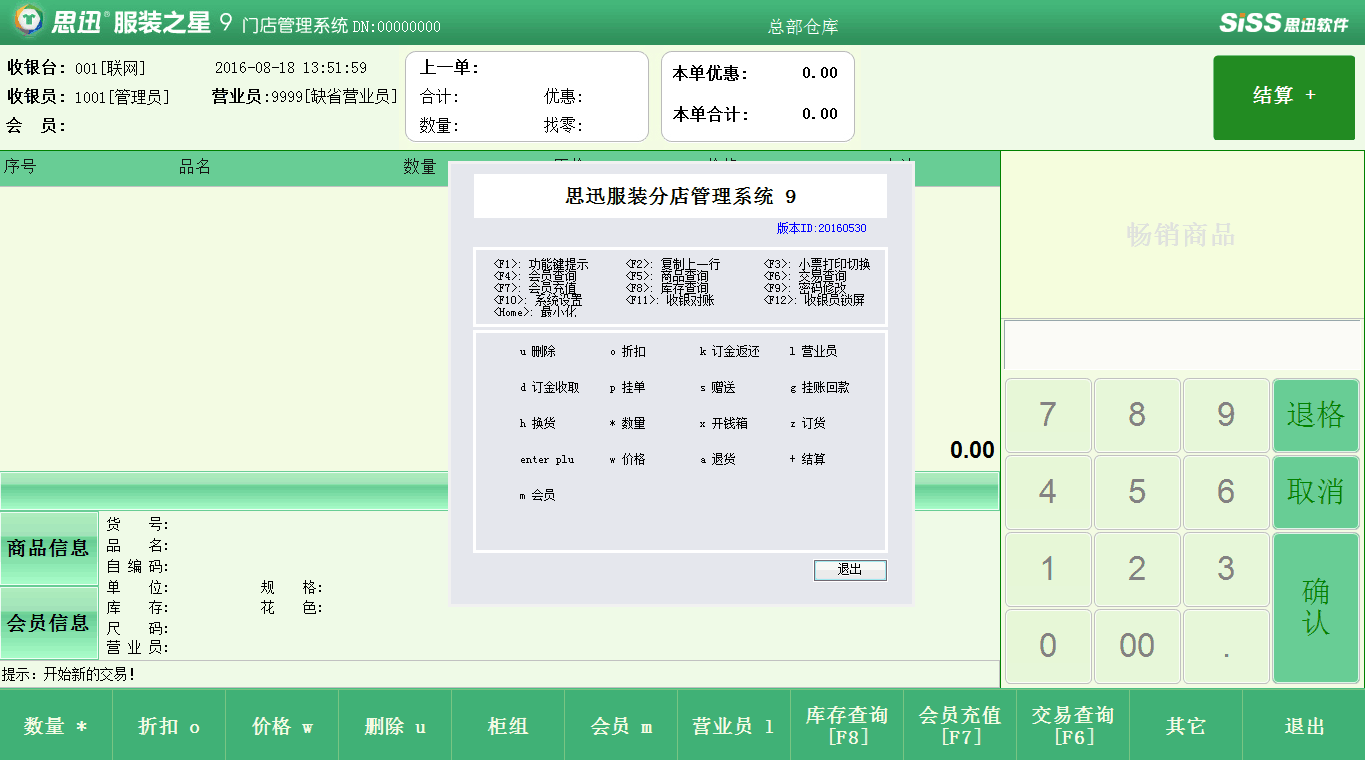Click 'g 挂账回款' shortcut in the help dialog
The image size is (1365, 760).
tap(820, 388)
